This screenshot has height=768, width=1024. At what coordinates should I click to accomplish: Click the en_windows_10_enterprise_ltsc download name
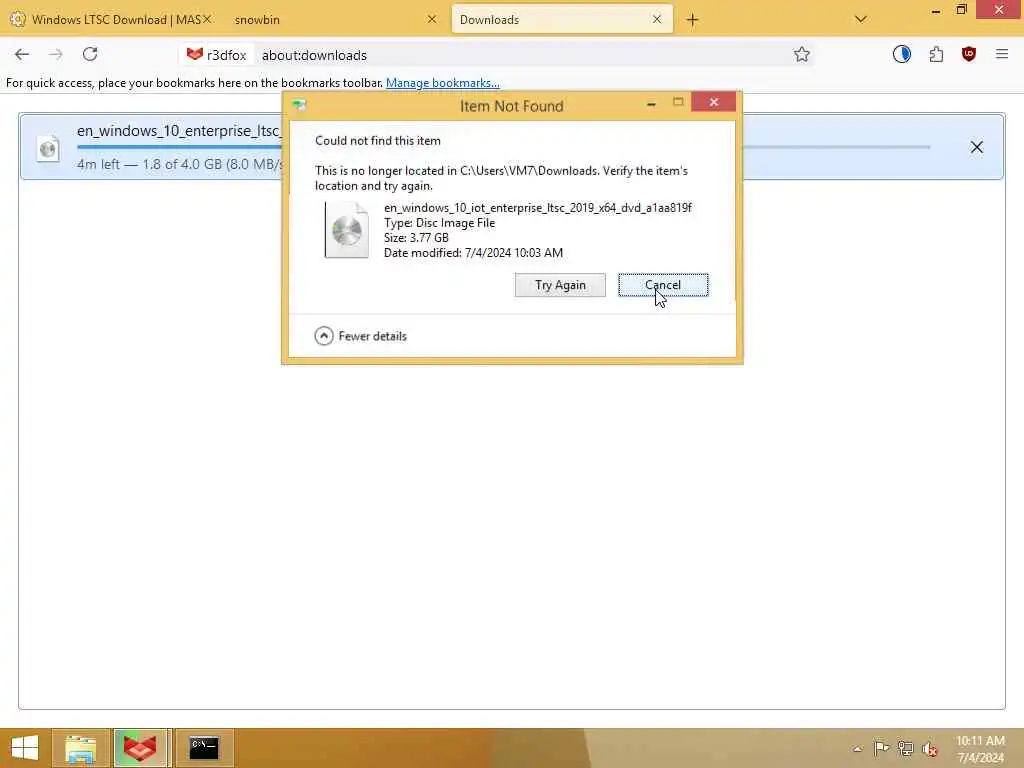pyautogui.click(x=179, y=131)
